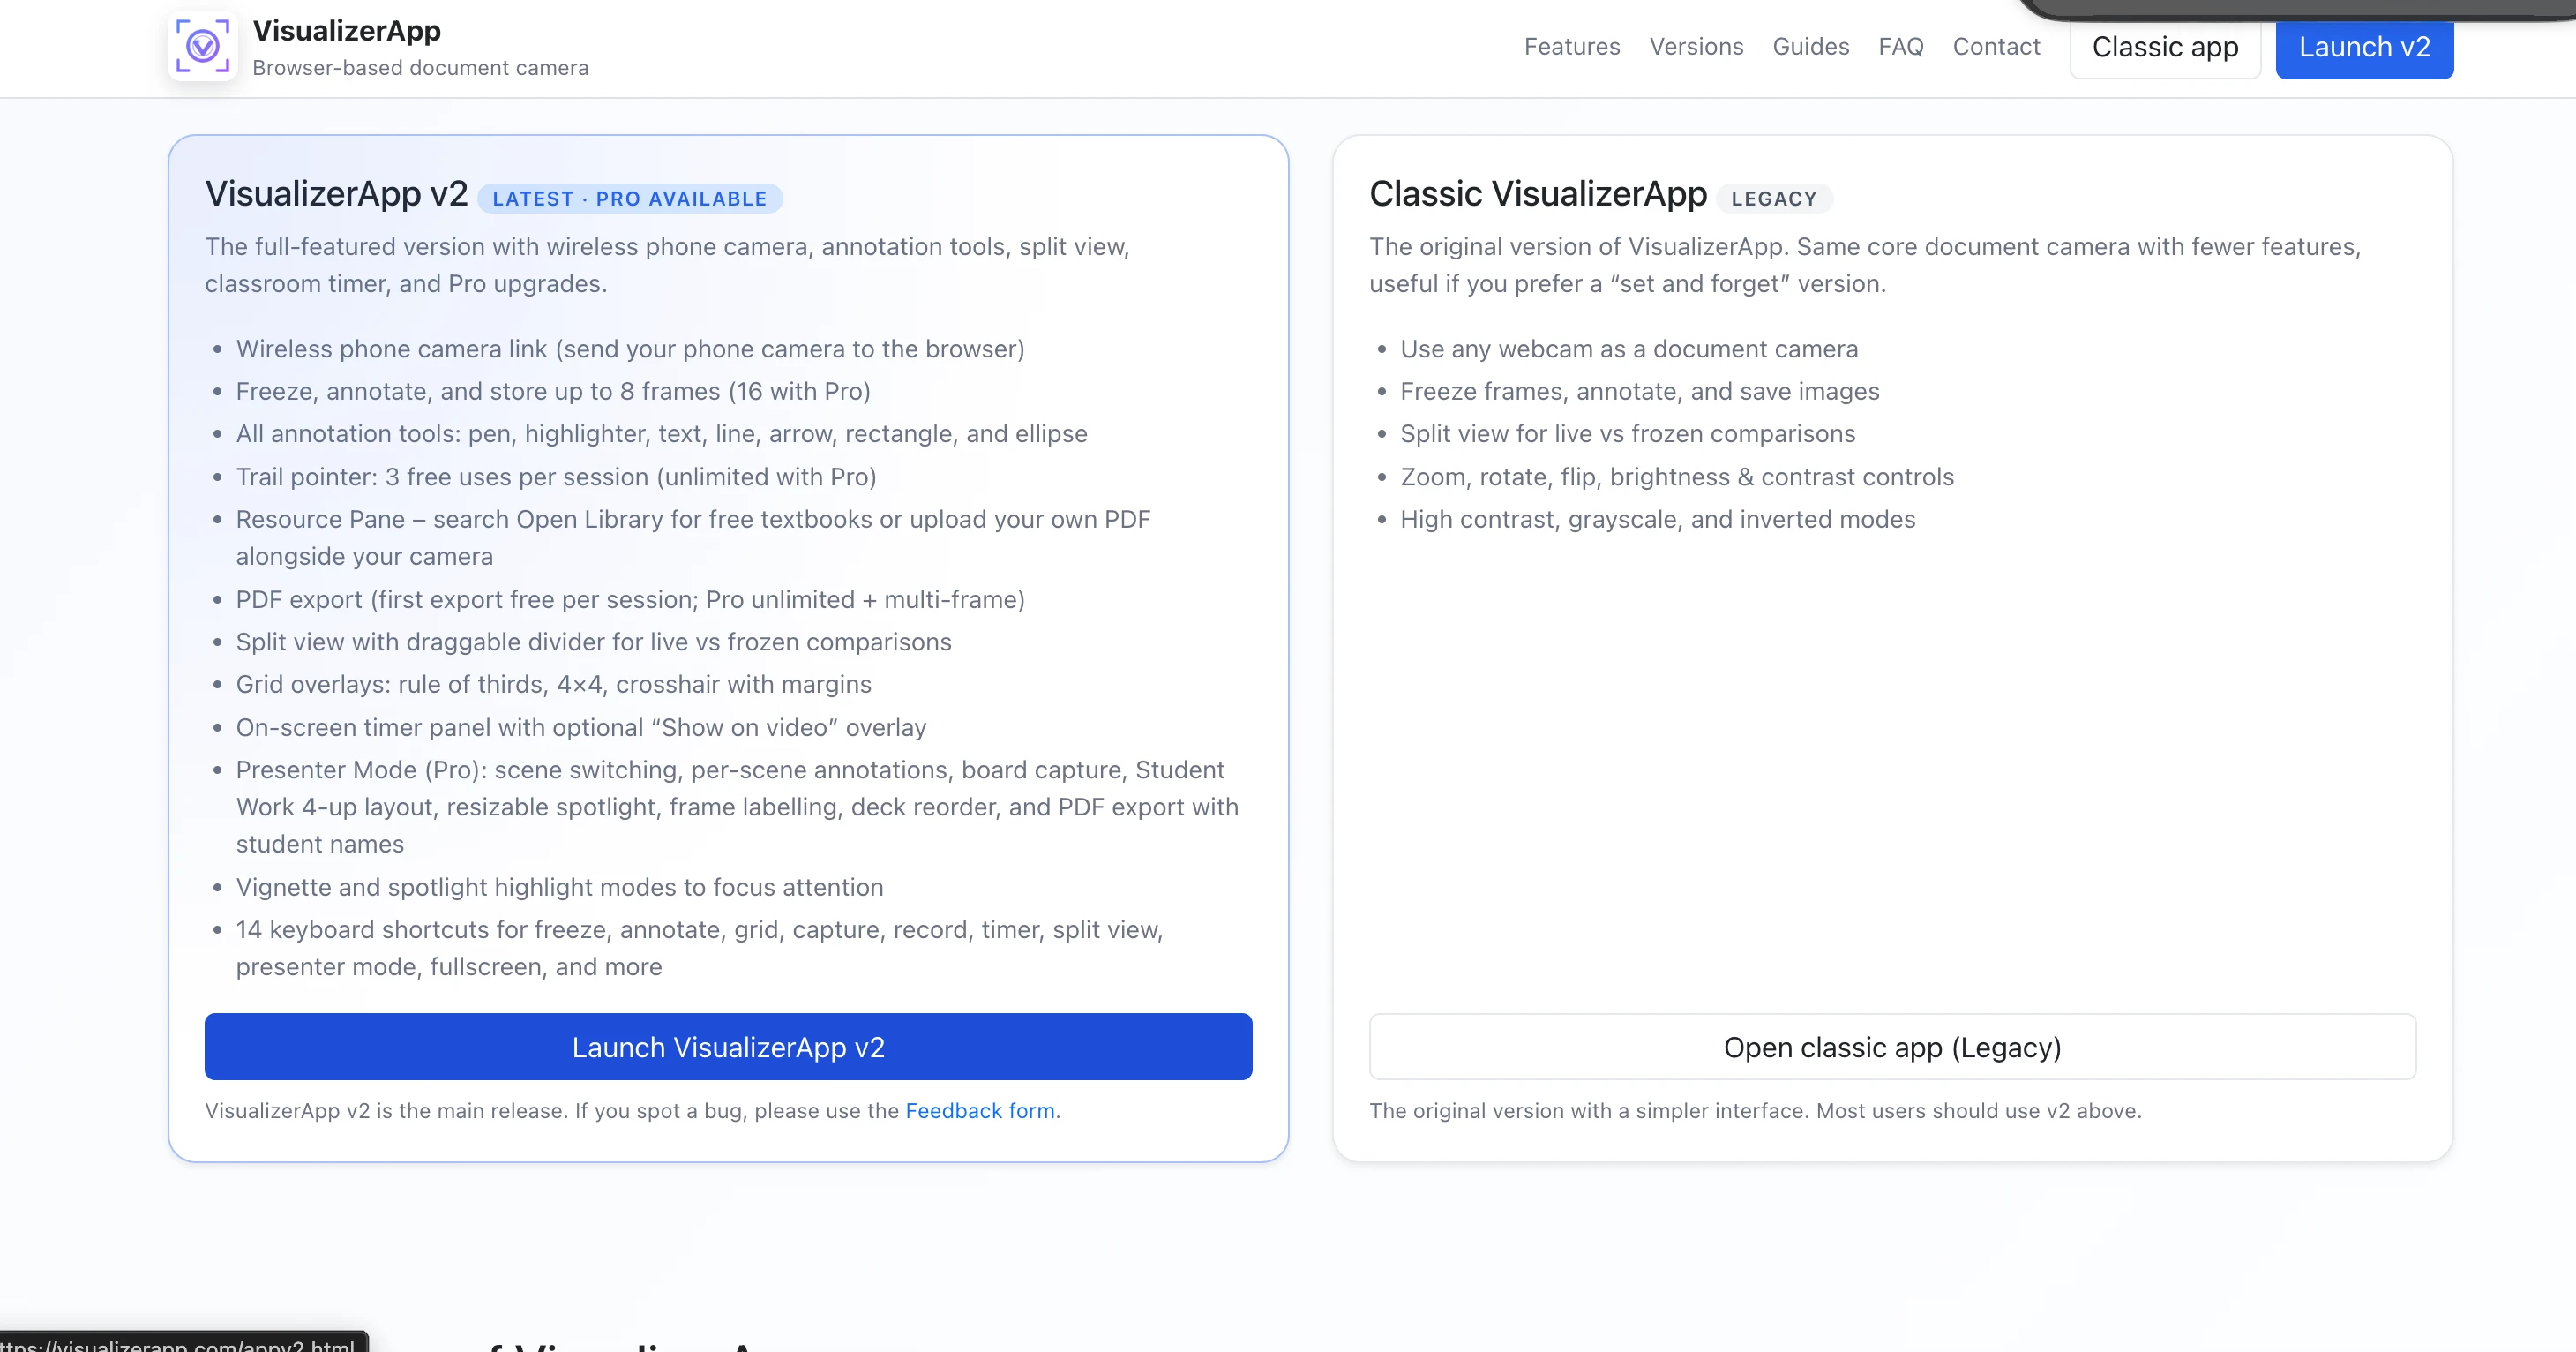Follow the Feedback form link
The width and height of the screenshot is (2576, 1352).
pyautogui.click(x=979, y=1111)
